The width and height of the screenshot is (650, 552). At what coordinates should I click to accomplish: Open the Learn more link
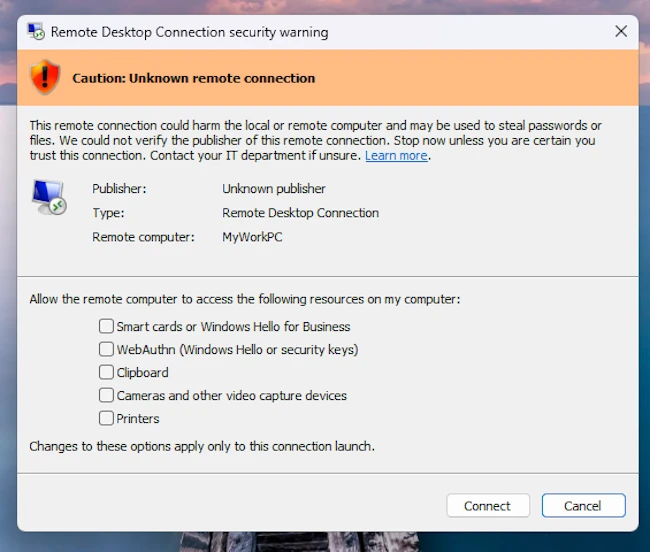coord(396,155)
